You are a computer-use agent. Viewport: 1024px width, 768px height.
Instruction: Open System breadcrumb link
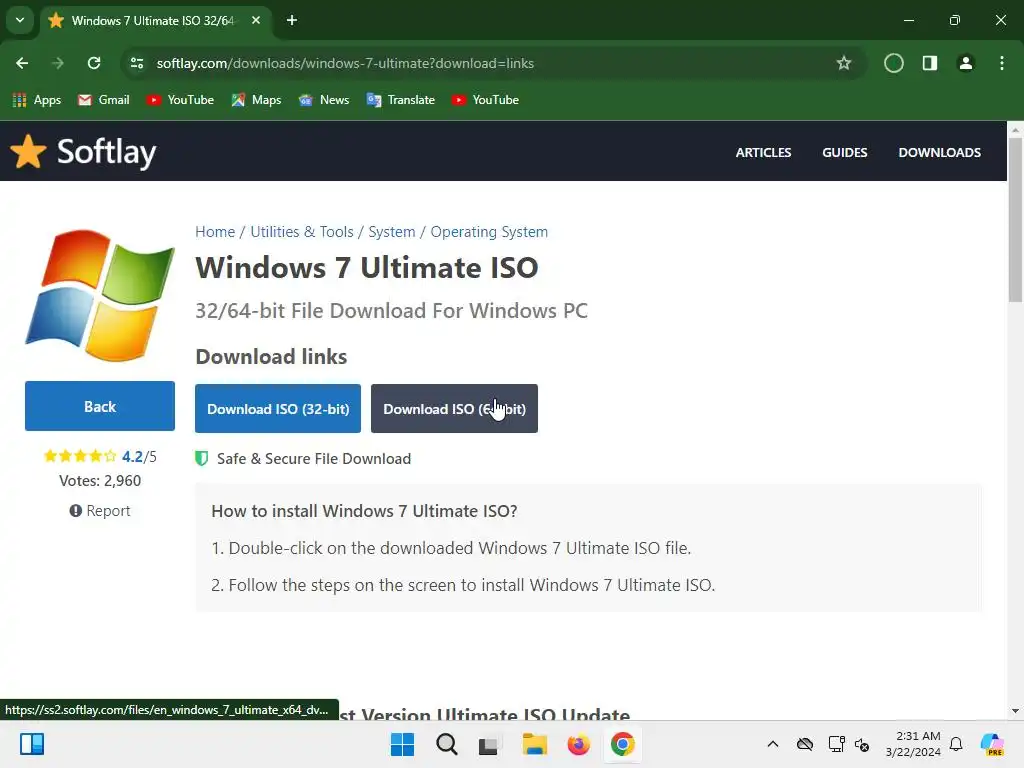coord(392,232)
